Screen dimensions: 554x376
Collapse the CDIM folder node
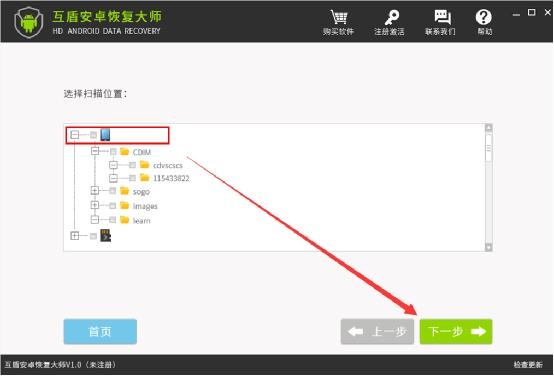[95, 151]
